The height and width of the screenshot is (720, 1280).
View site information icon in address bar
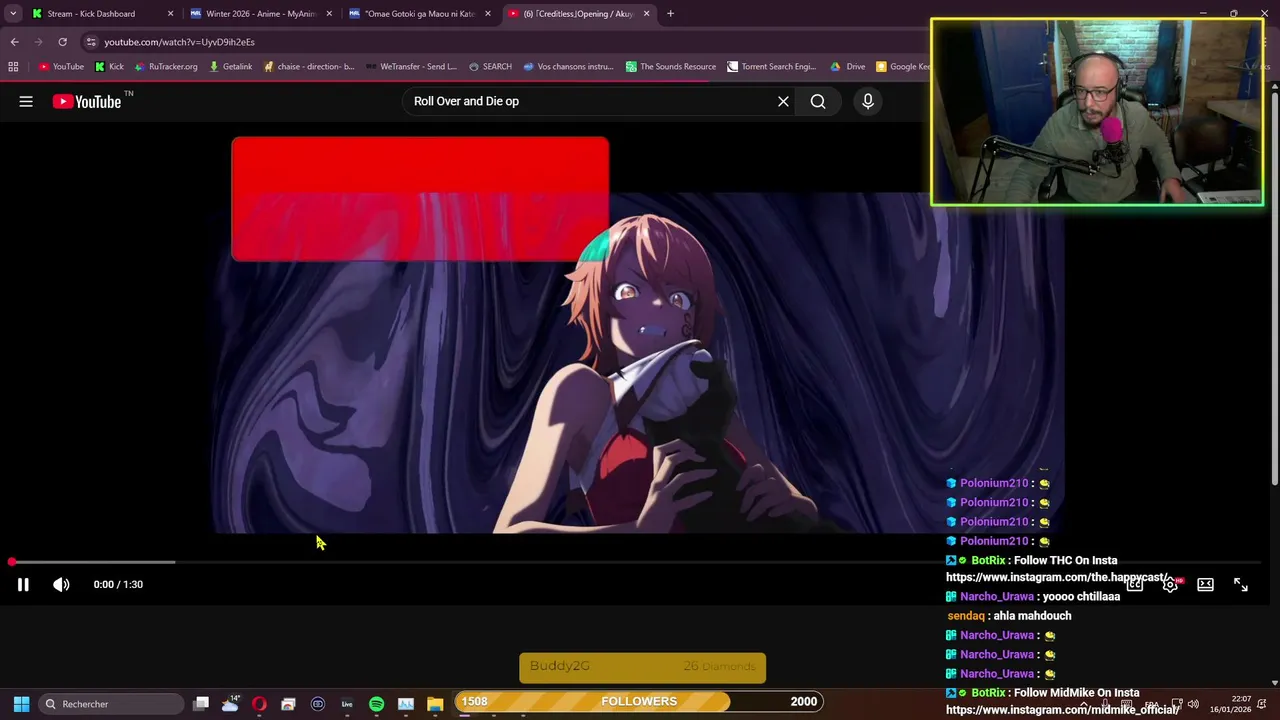(91, 42)
